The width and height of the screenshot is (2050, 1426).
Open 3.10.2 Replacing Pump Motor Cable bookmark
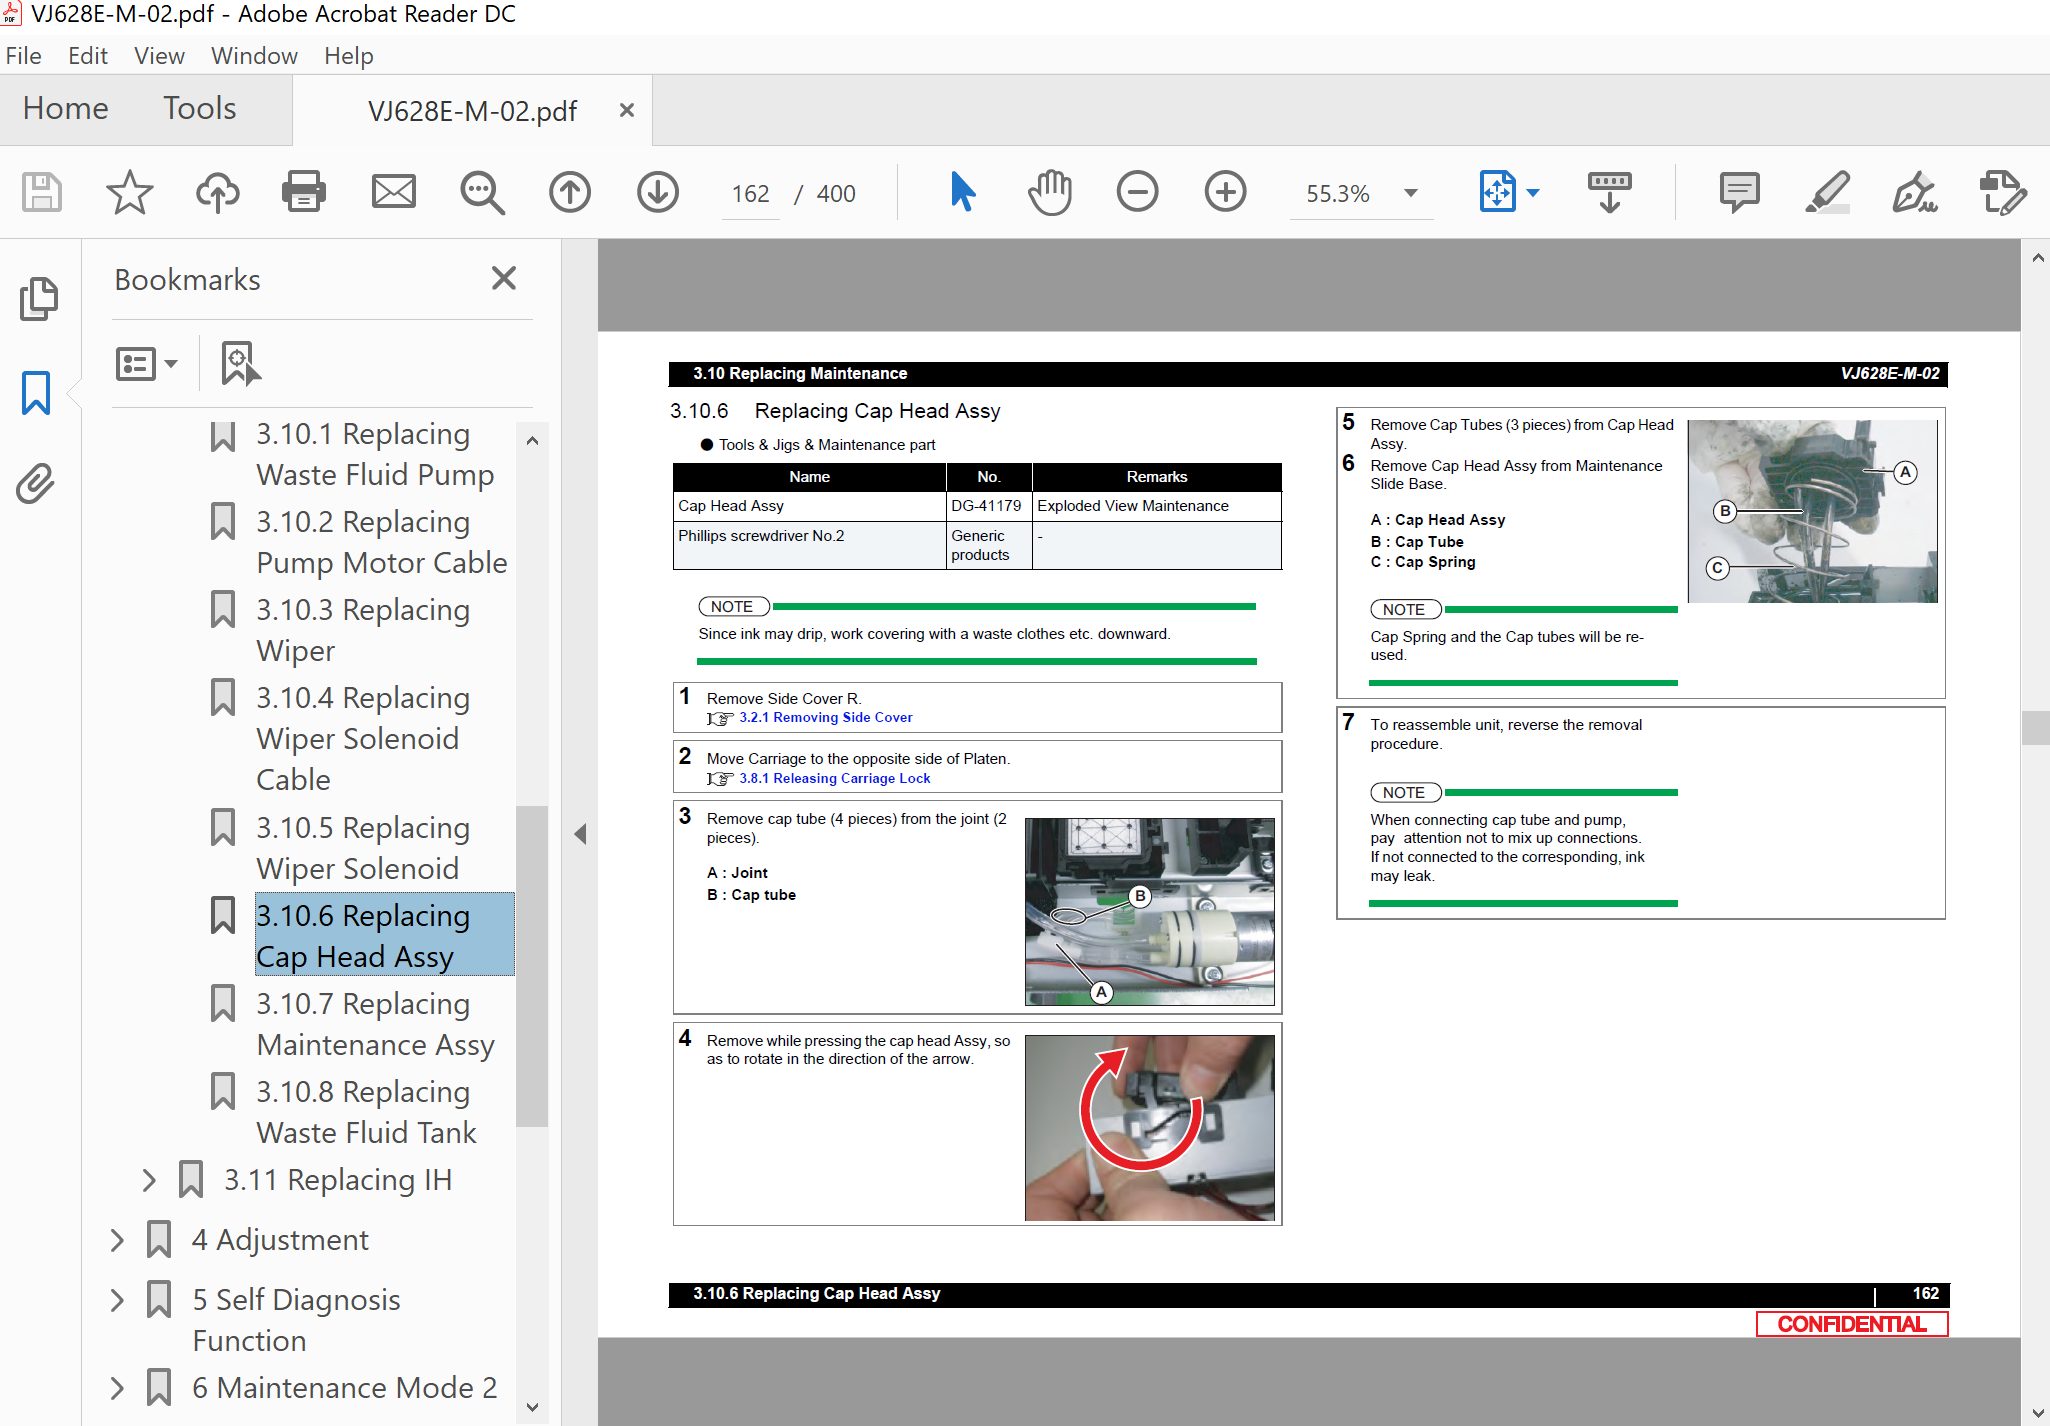[x=382, y=542]
